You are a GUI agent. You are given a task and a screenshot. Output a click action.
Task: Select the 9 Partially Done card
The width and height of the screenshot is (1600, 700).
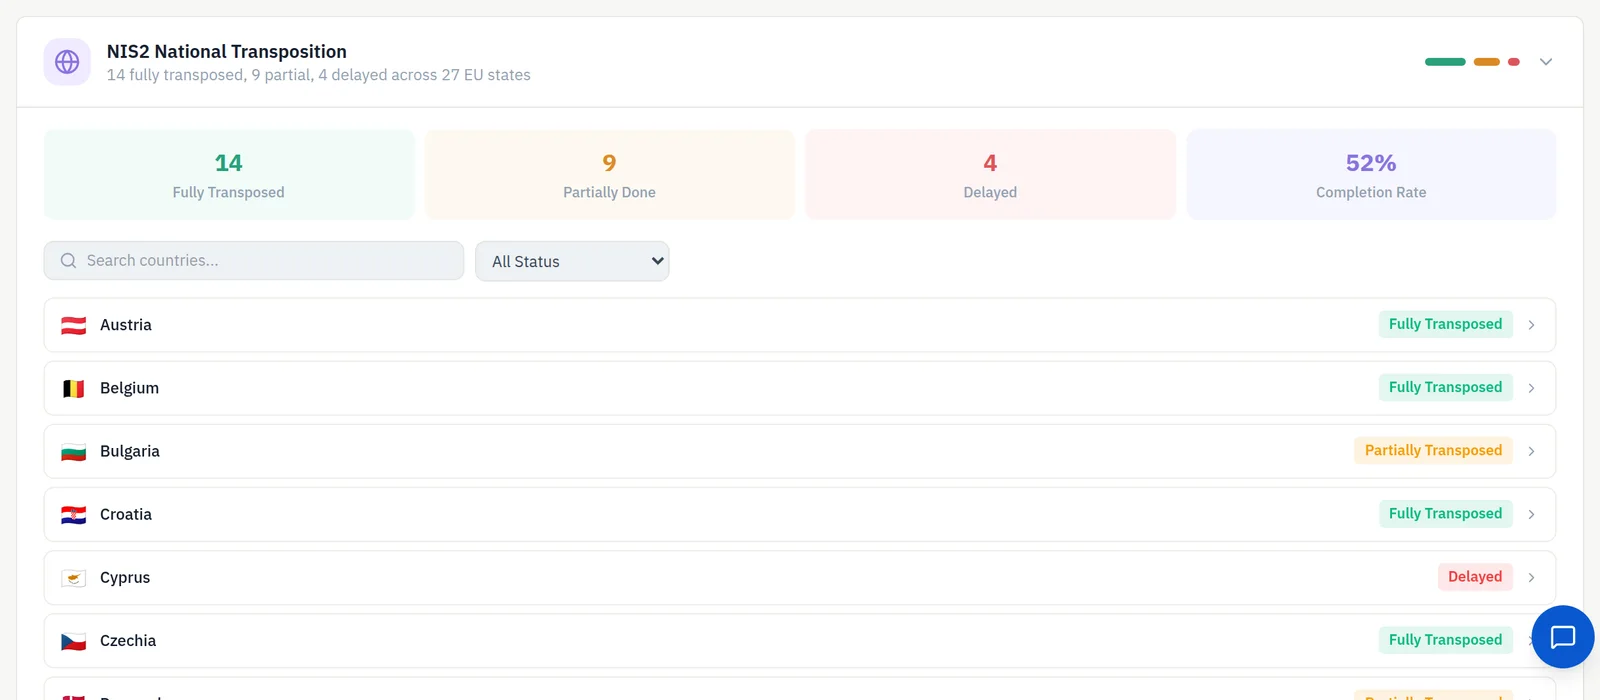pyautogui.click(x=609, y=174)
